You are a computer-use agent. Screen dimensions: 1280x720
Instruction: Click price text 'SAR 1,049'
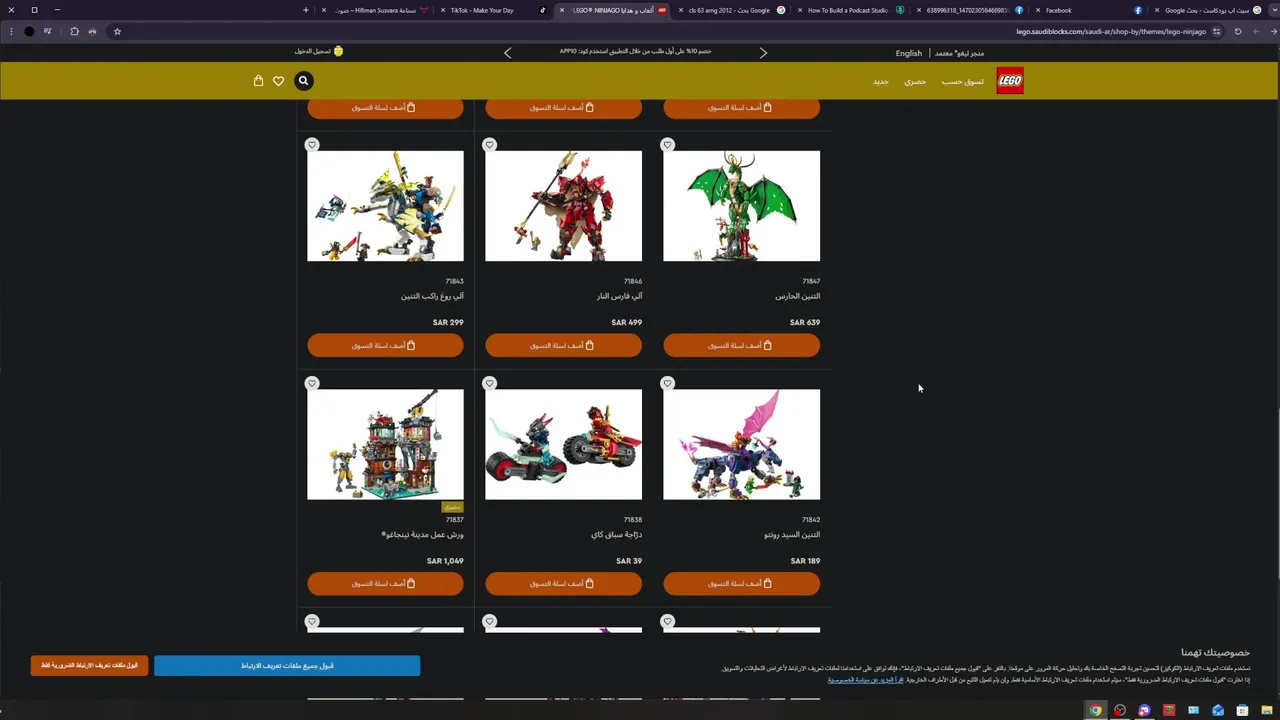[x=445, y=561]
